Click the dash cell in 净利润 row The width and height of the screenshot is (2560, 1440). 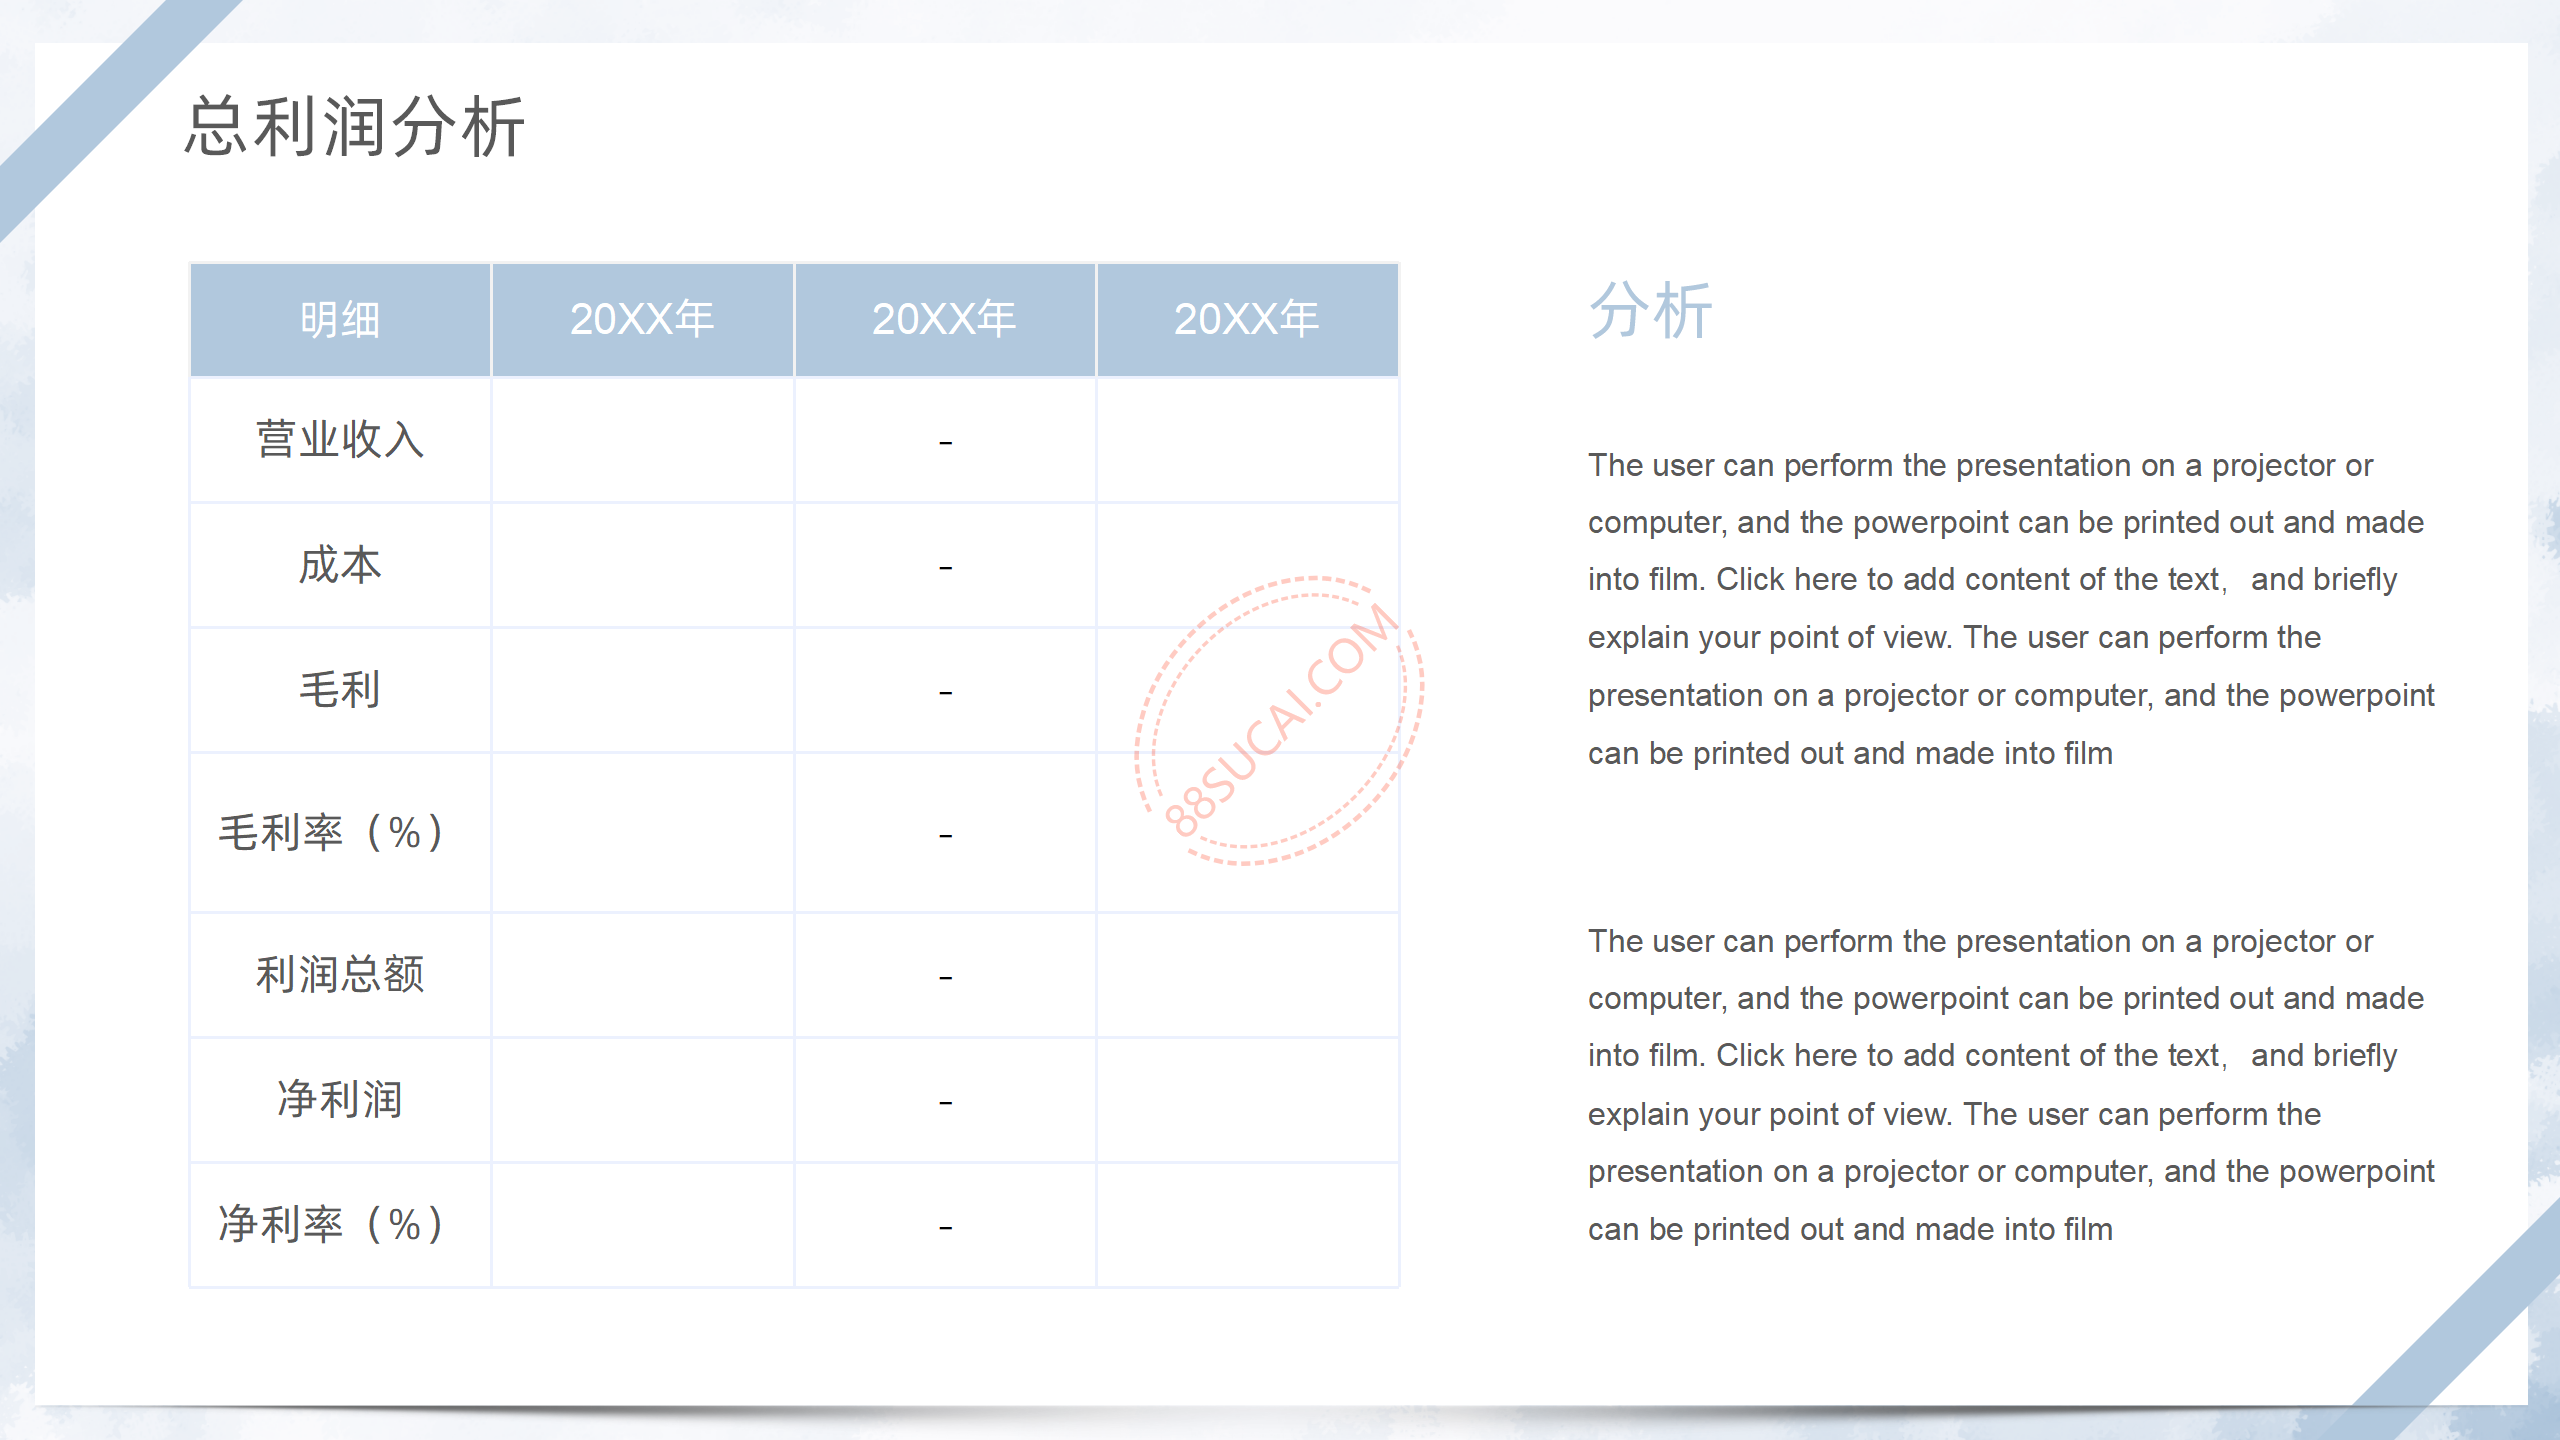(945, 1099)
